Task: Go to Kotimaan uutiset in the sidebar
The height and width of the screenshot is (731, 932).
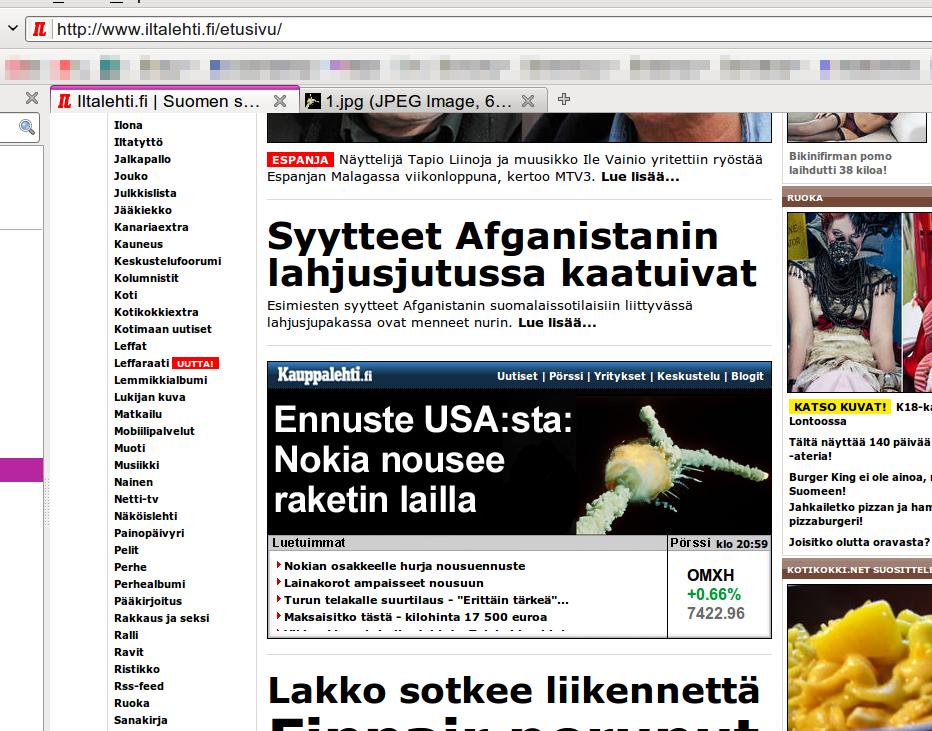Action: coord(163,329)
